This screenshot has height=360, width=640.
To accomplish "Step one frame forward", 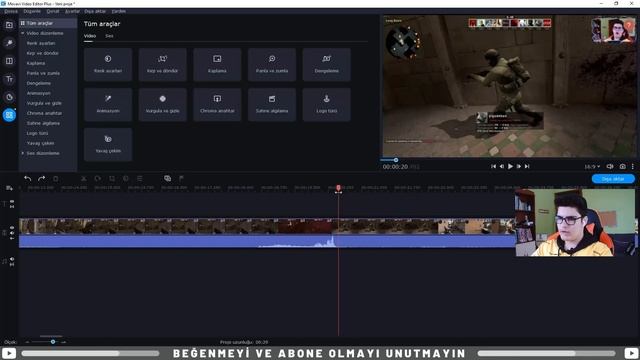I will (x=518, y=167).
